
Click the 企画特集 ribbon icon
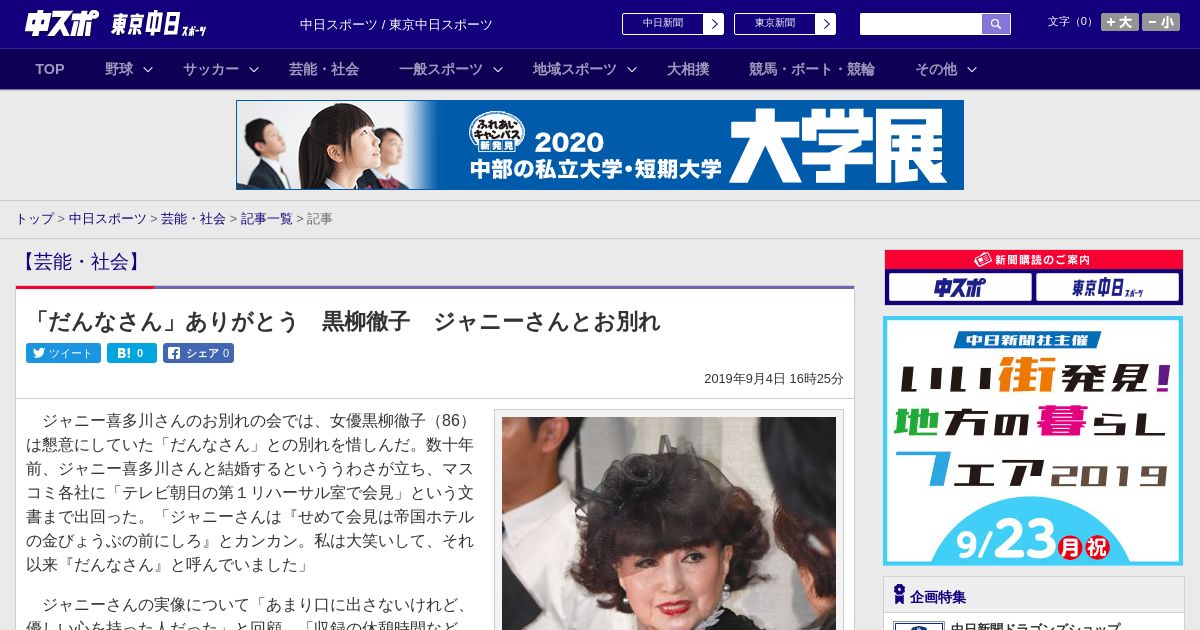coord(899,595)
